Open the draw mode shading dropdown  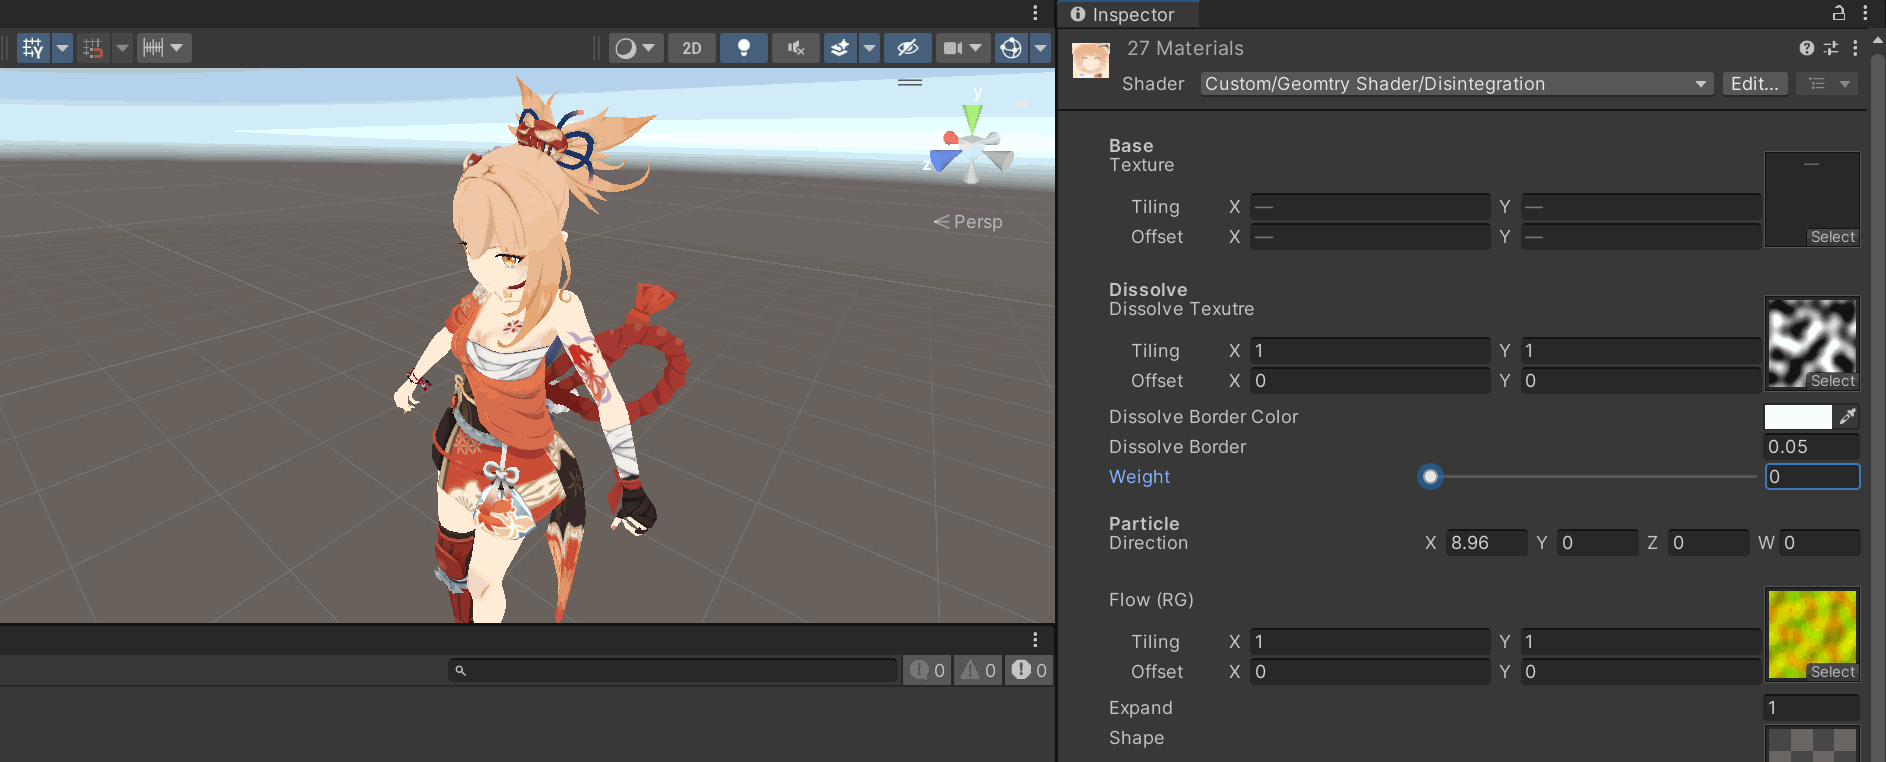pyautogui.click(x=636, y=48)
